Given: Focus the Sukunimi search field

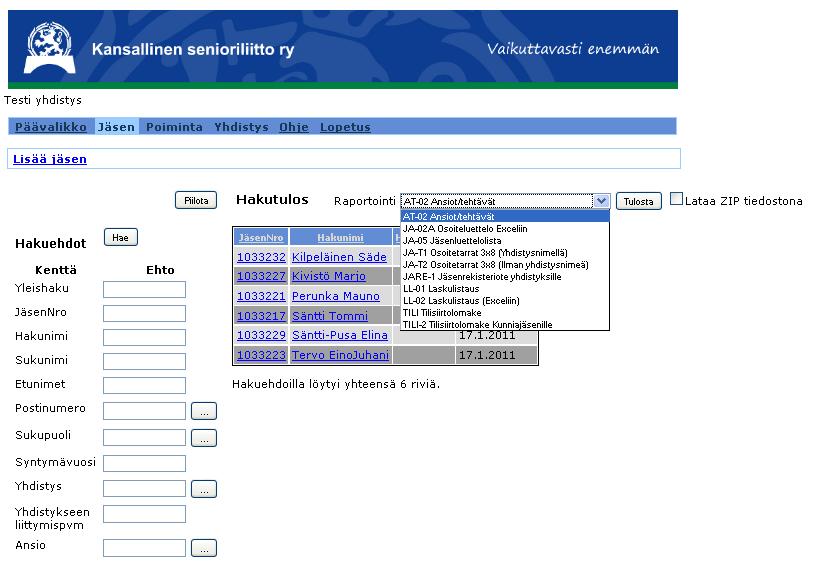Looking at the screenshot, I should 144,361.
